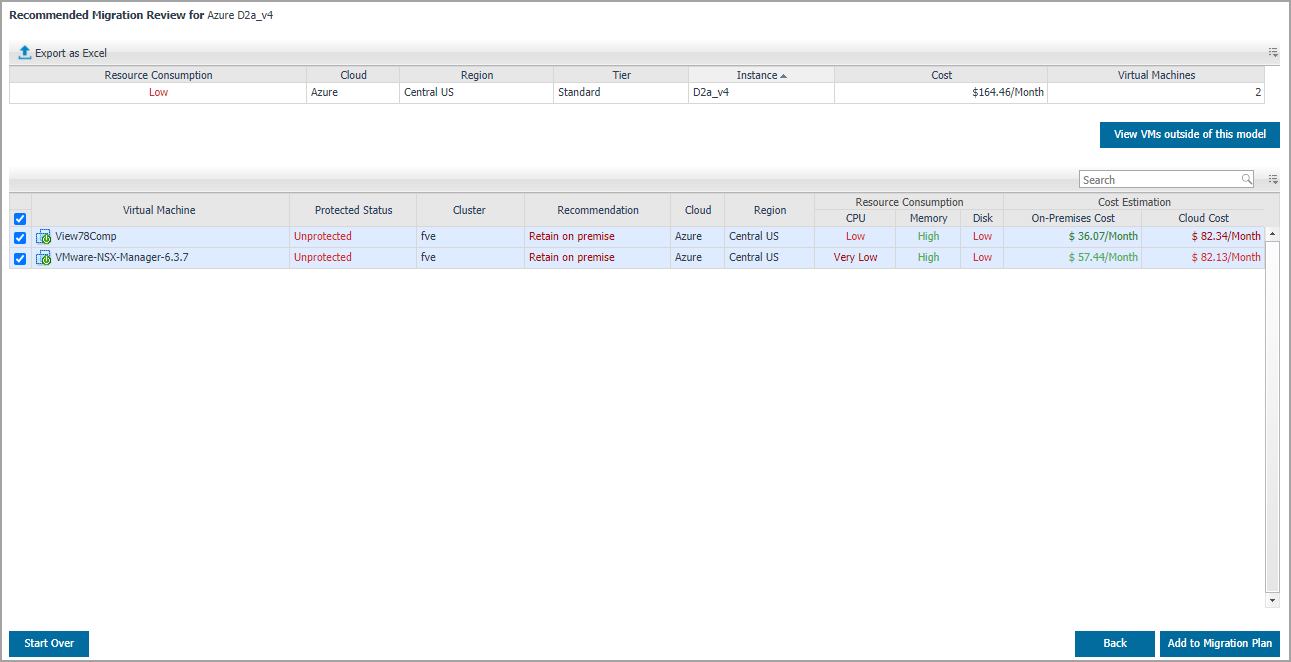This screenshot has width=1291, height=662.
Task: Sort by Virtual Machine column header
Action: point(159,210)
